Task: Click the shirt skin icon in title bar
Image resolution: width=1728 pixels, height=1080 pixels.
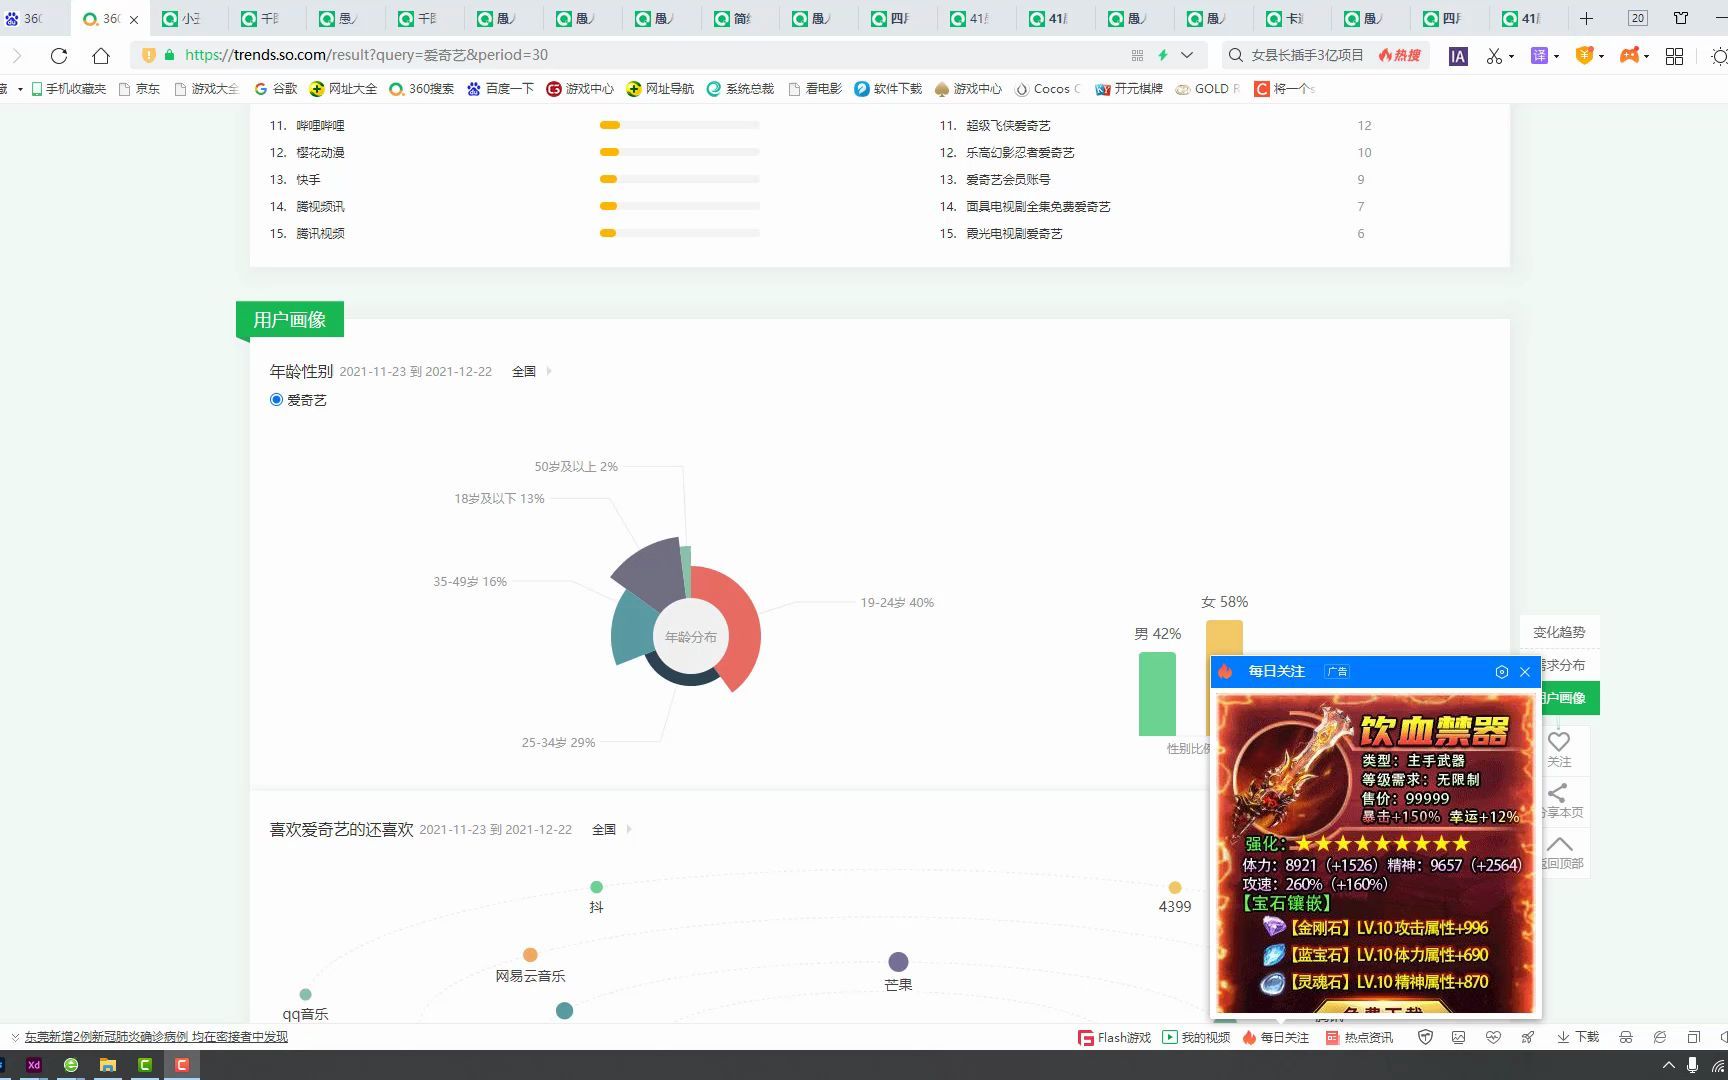Action: [x=1681, y=18]
